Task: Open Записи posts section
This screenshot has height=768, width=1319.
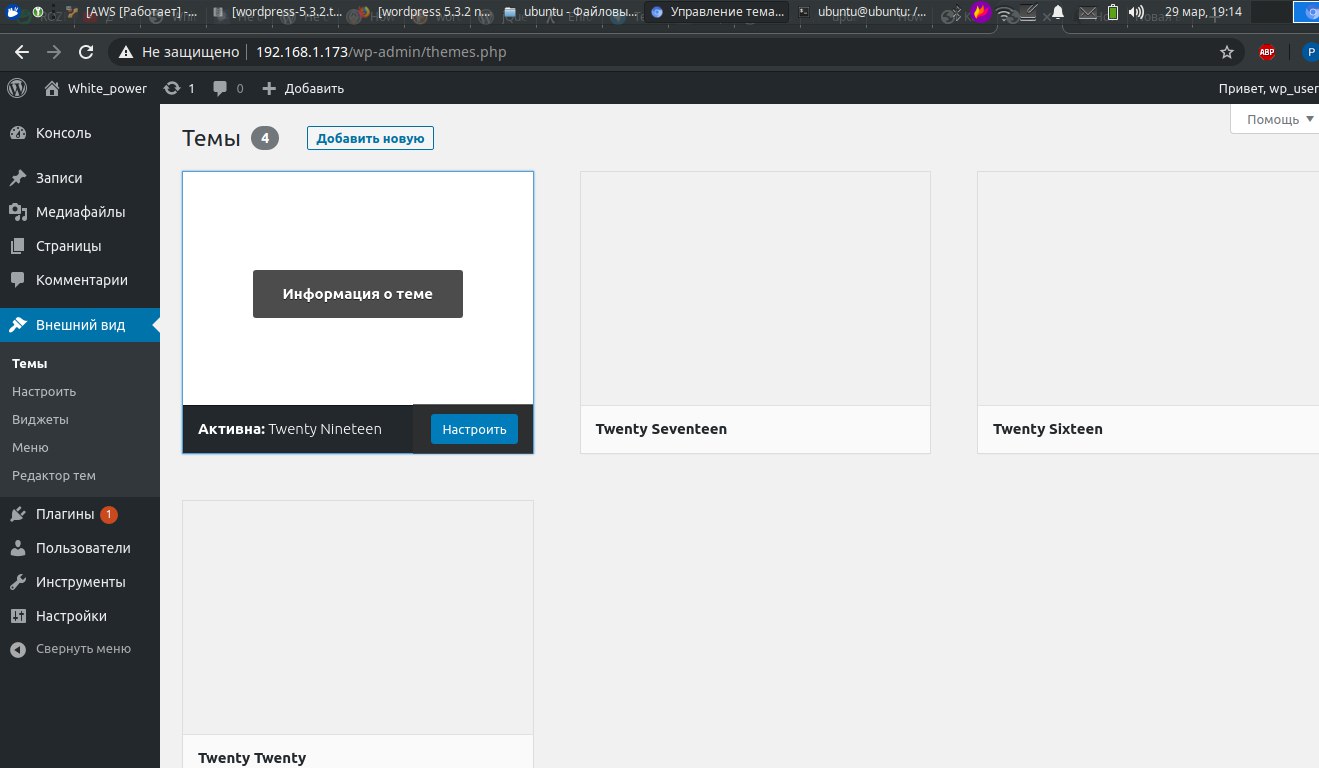Action: [x=80, y=178]
